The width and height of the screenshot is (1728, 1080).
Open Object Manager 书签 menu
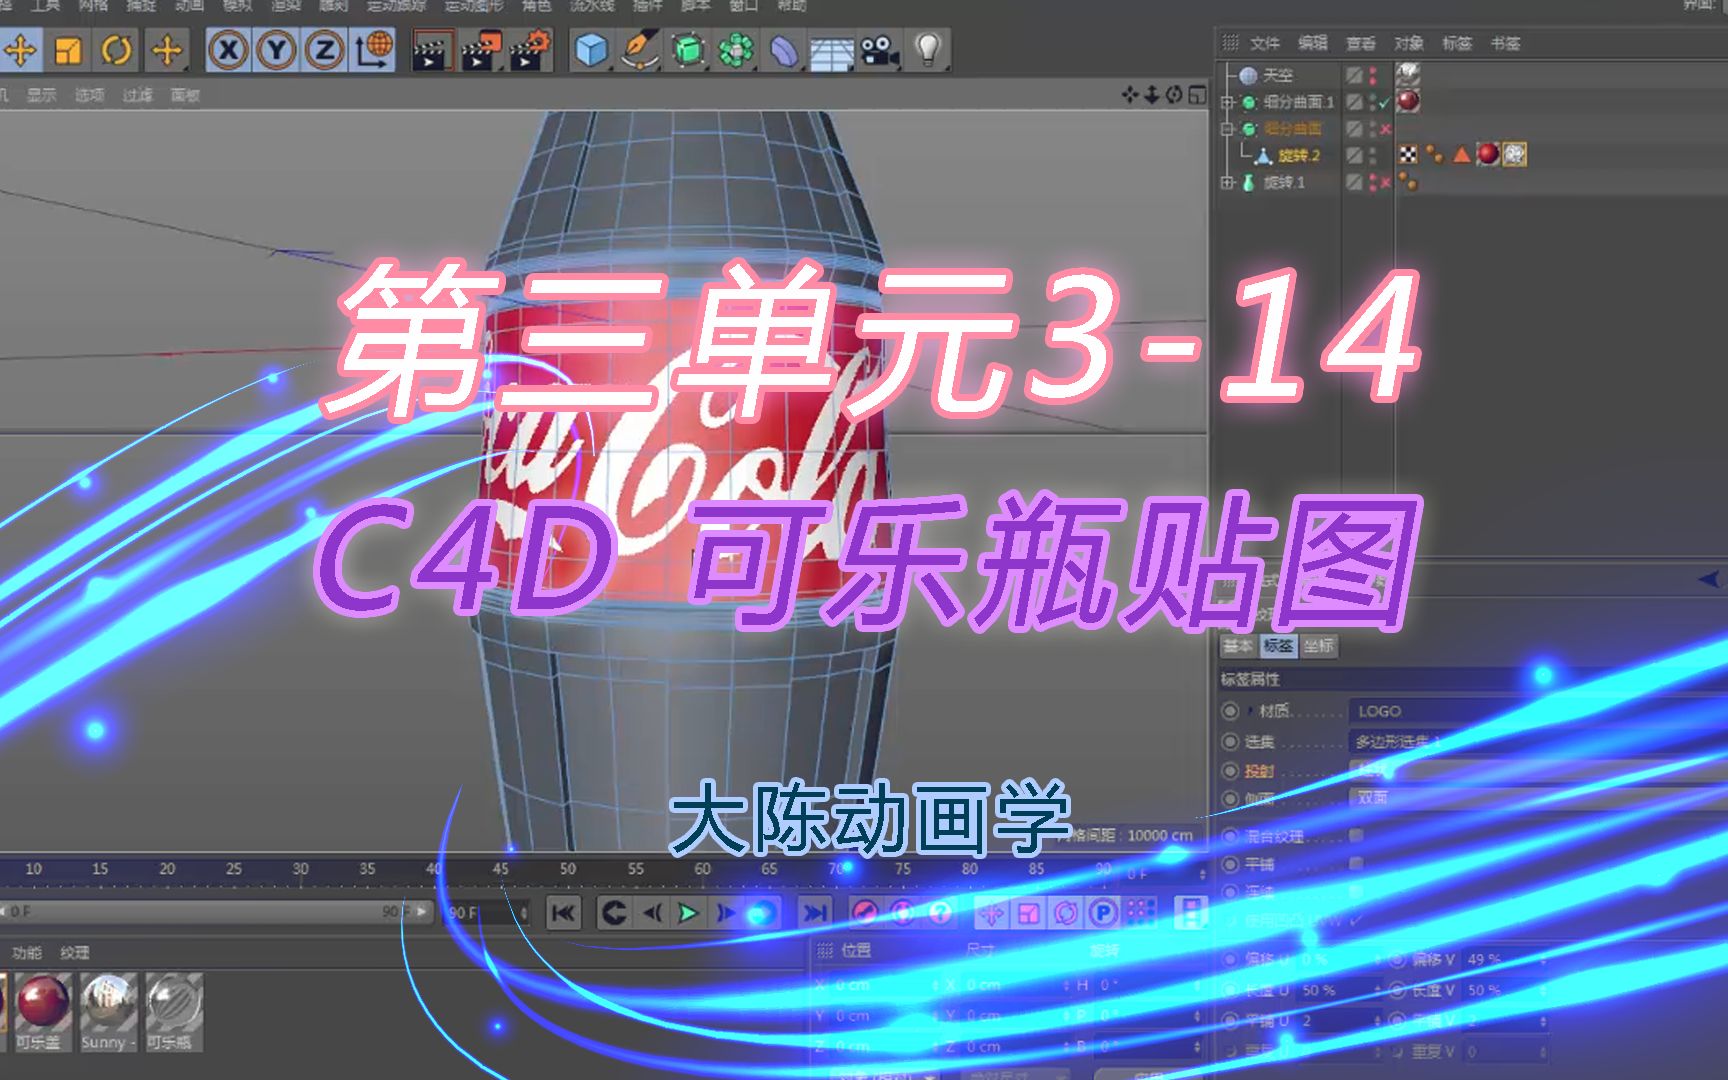click(1504, 43)
